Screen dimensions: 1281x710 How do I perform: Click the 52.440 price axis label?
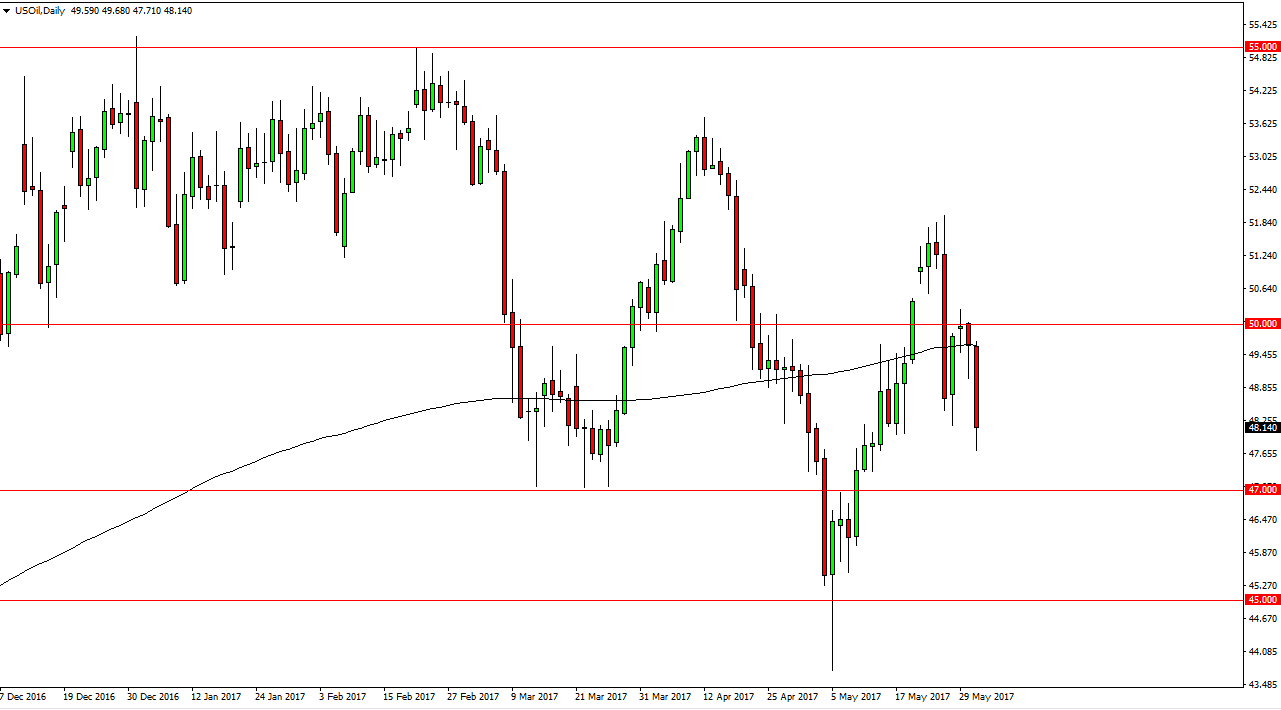[1262, 190]
